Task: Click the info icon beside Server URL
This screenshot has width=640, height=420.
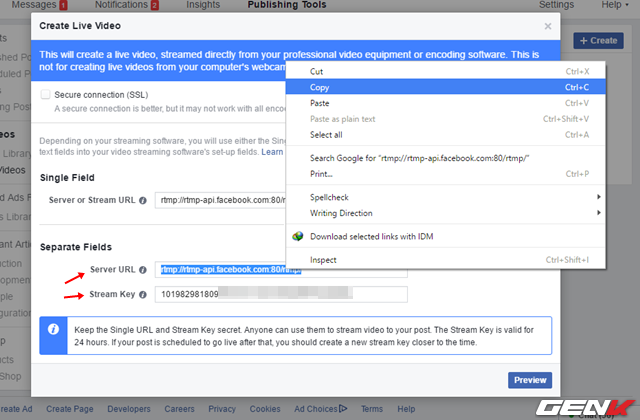Action: tap(142, 270)
